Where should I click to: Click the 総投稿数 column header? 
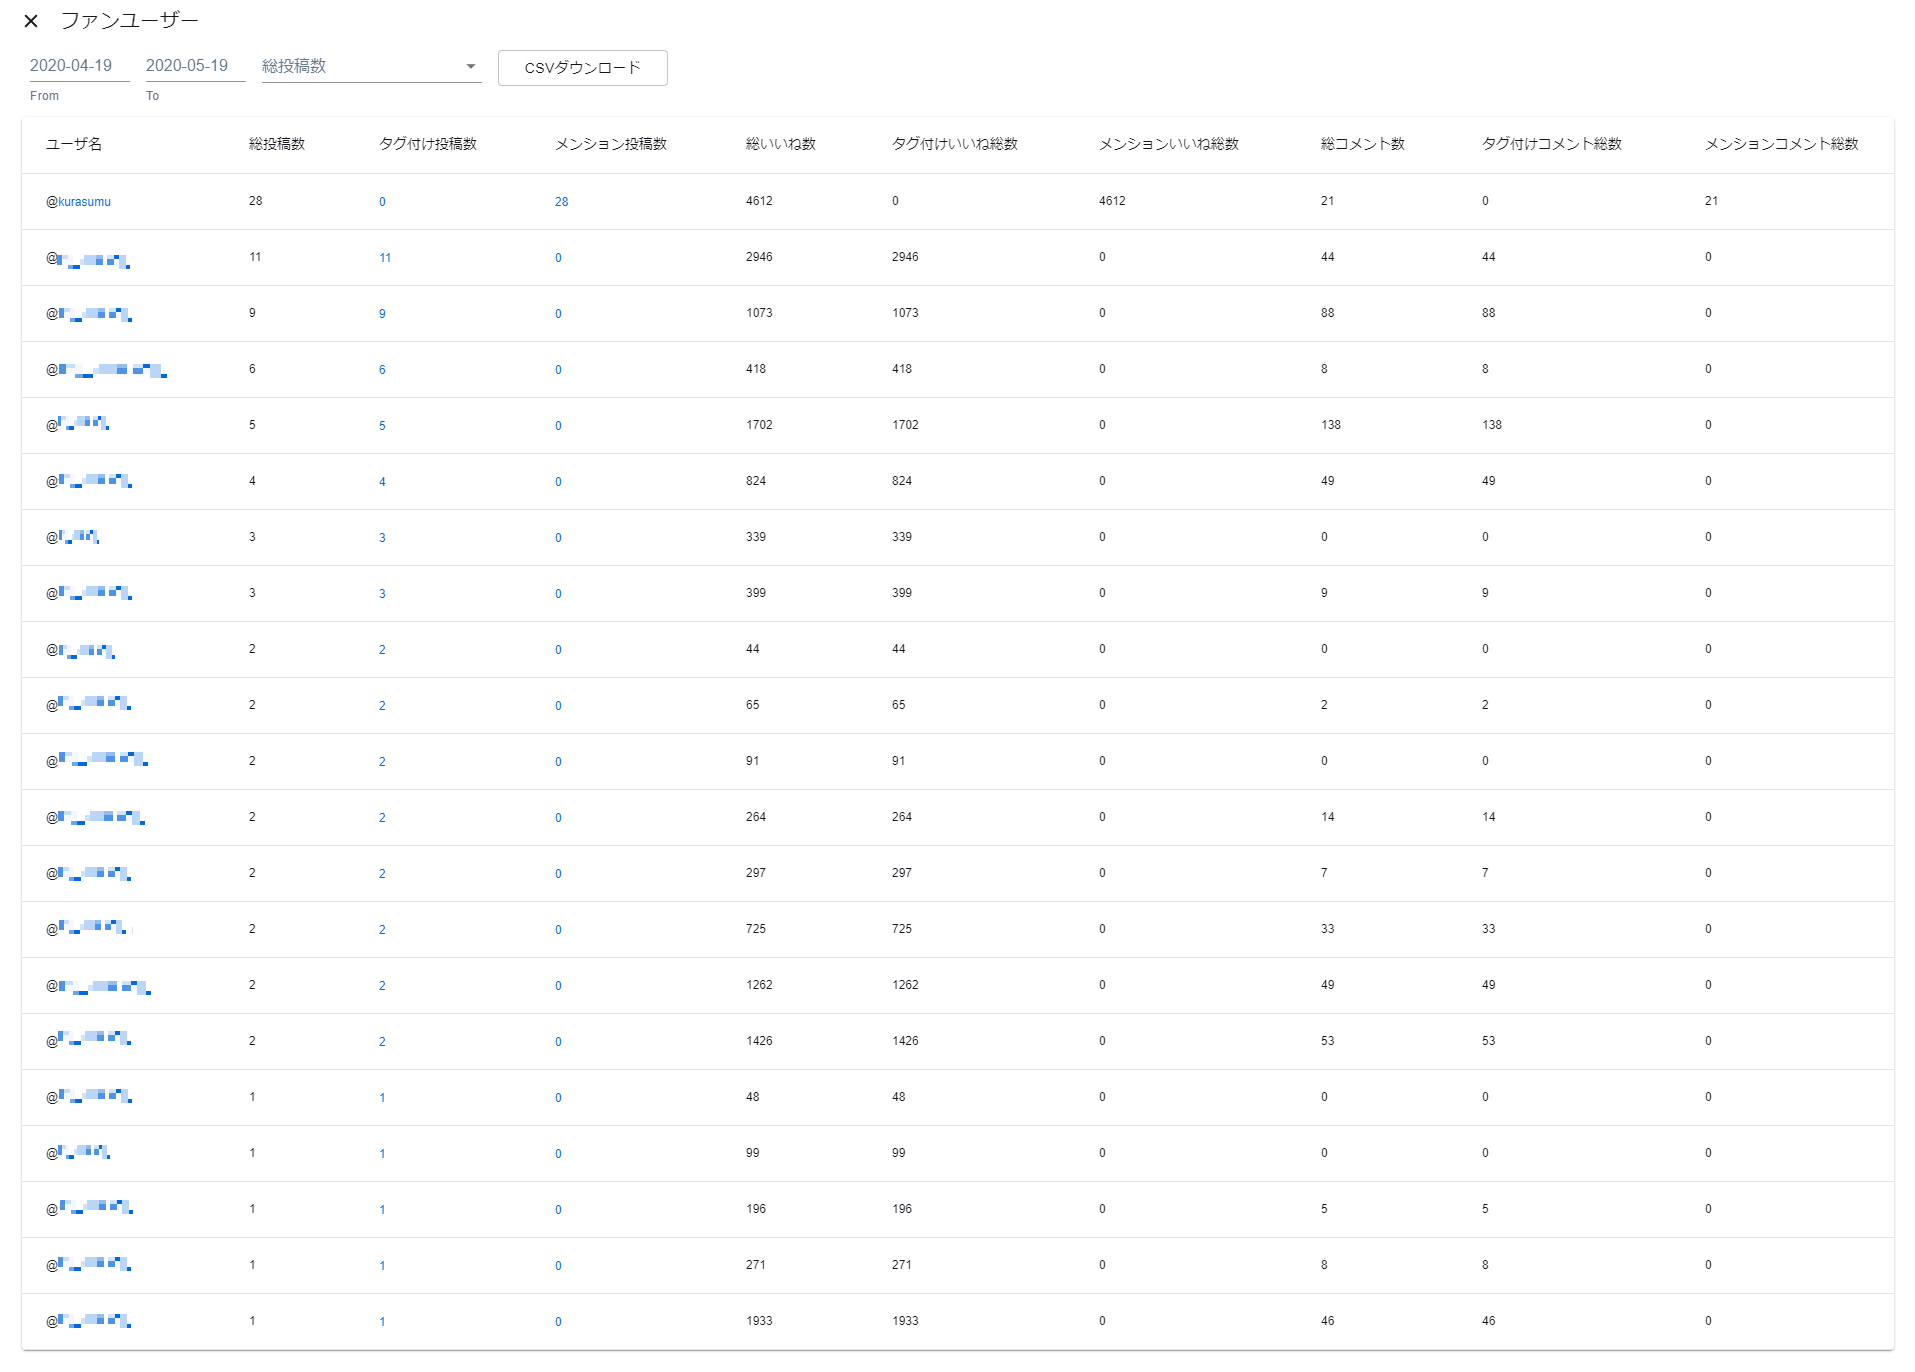coord(277,144)
